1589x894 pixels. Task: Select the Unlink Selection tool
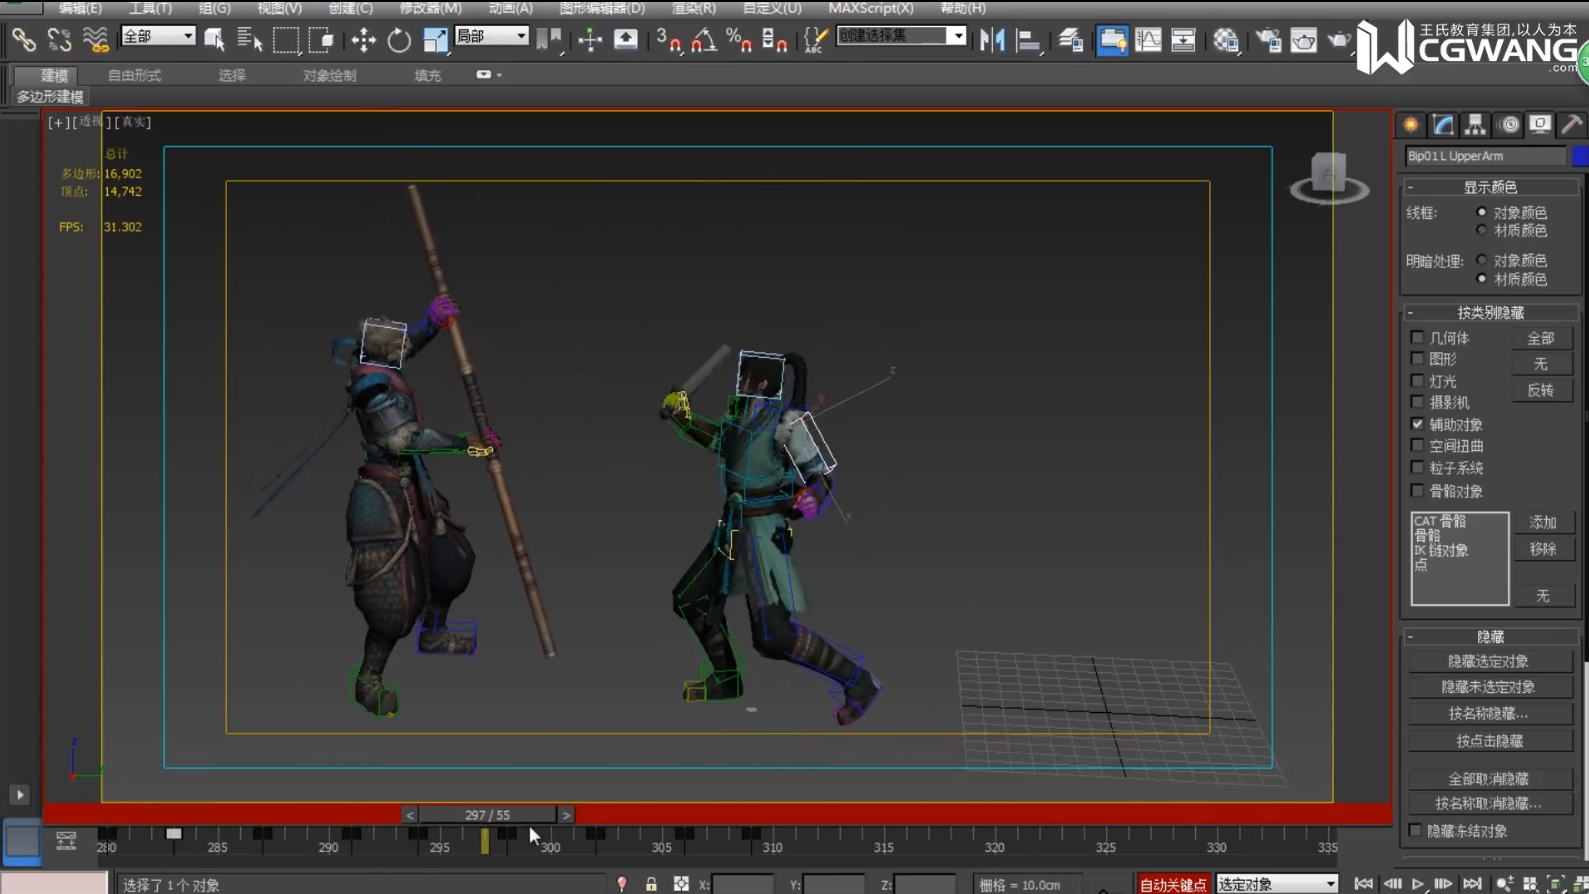[59, 40]
